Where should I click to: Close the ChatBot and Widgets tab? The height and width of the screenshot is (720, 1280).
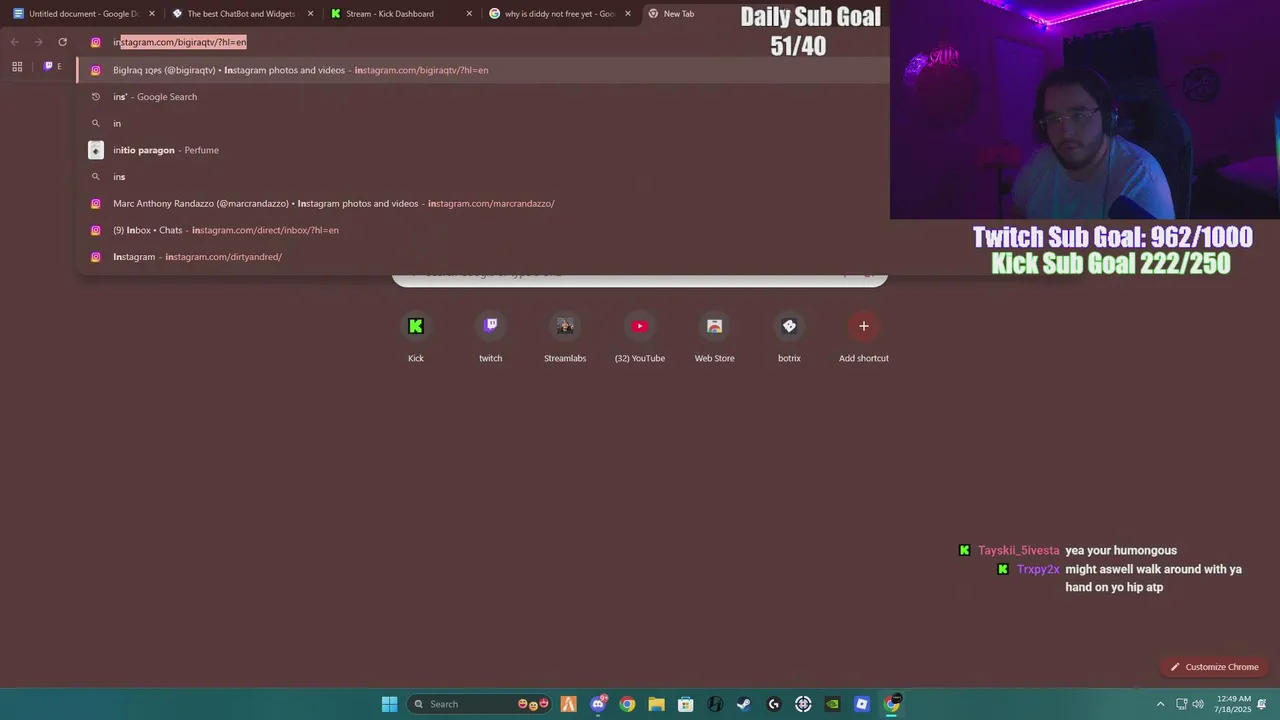[x=310, y=14]
